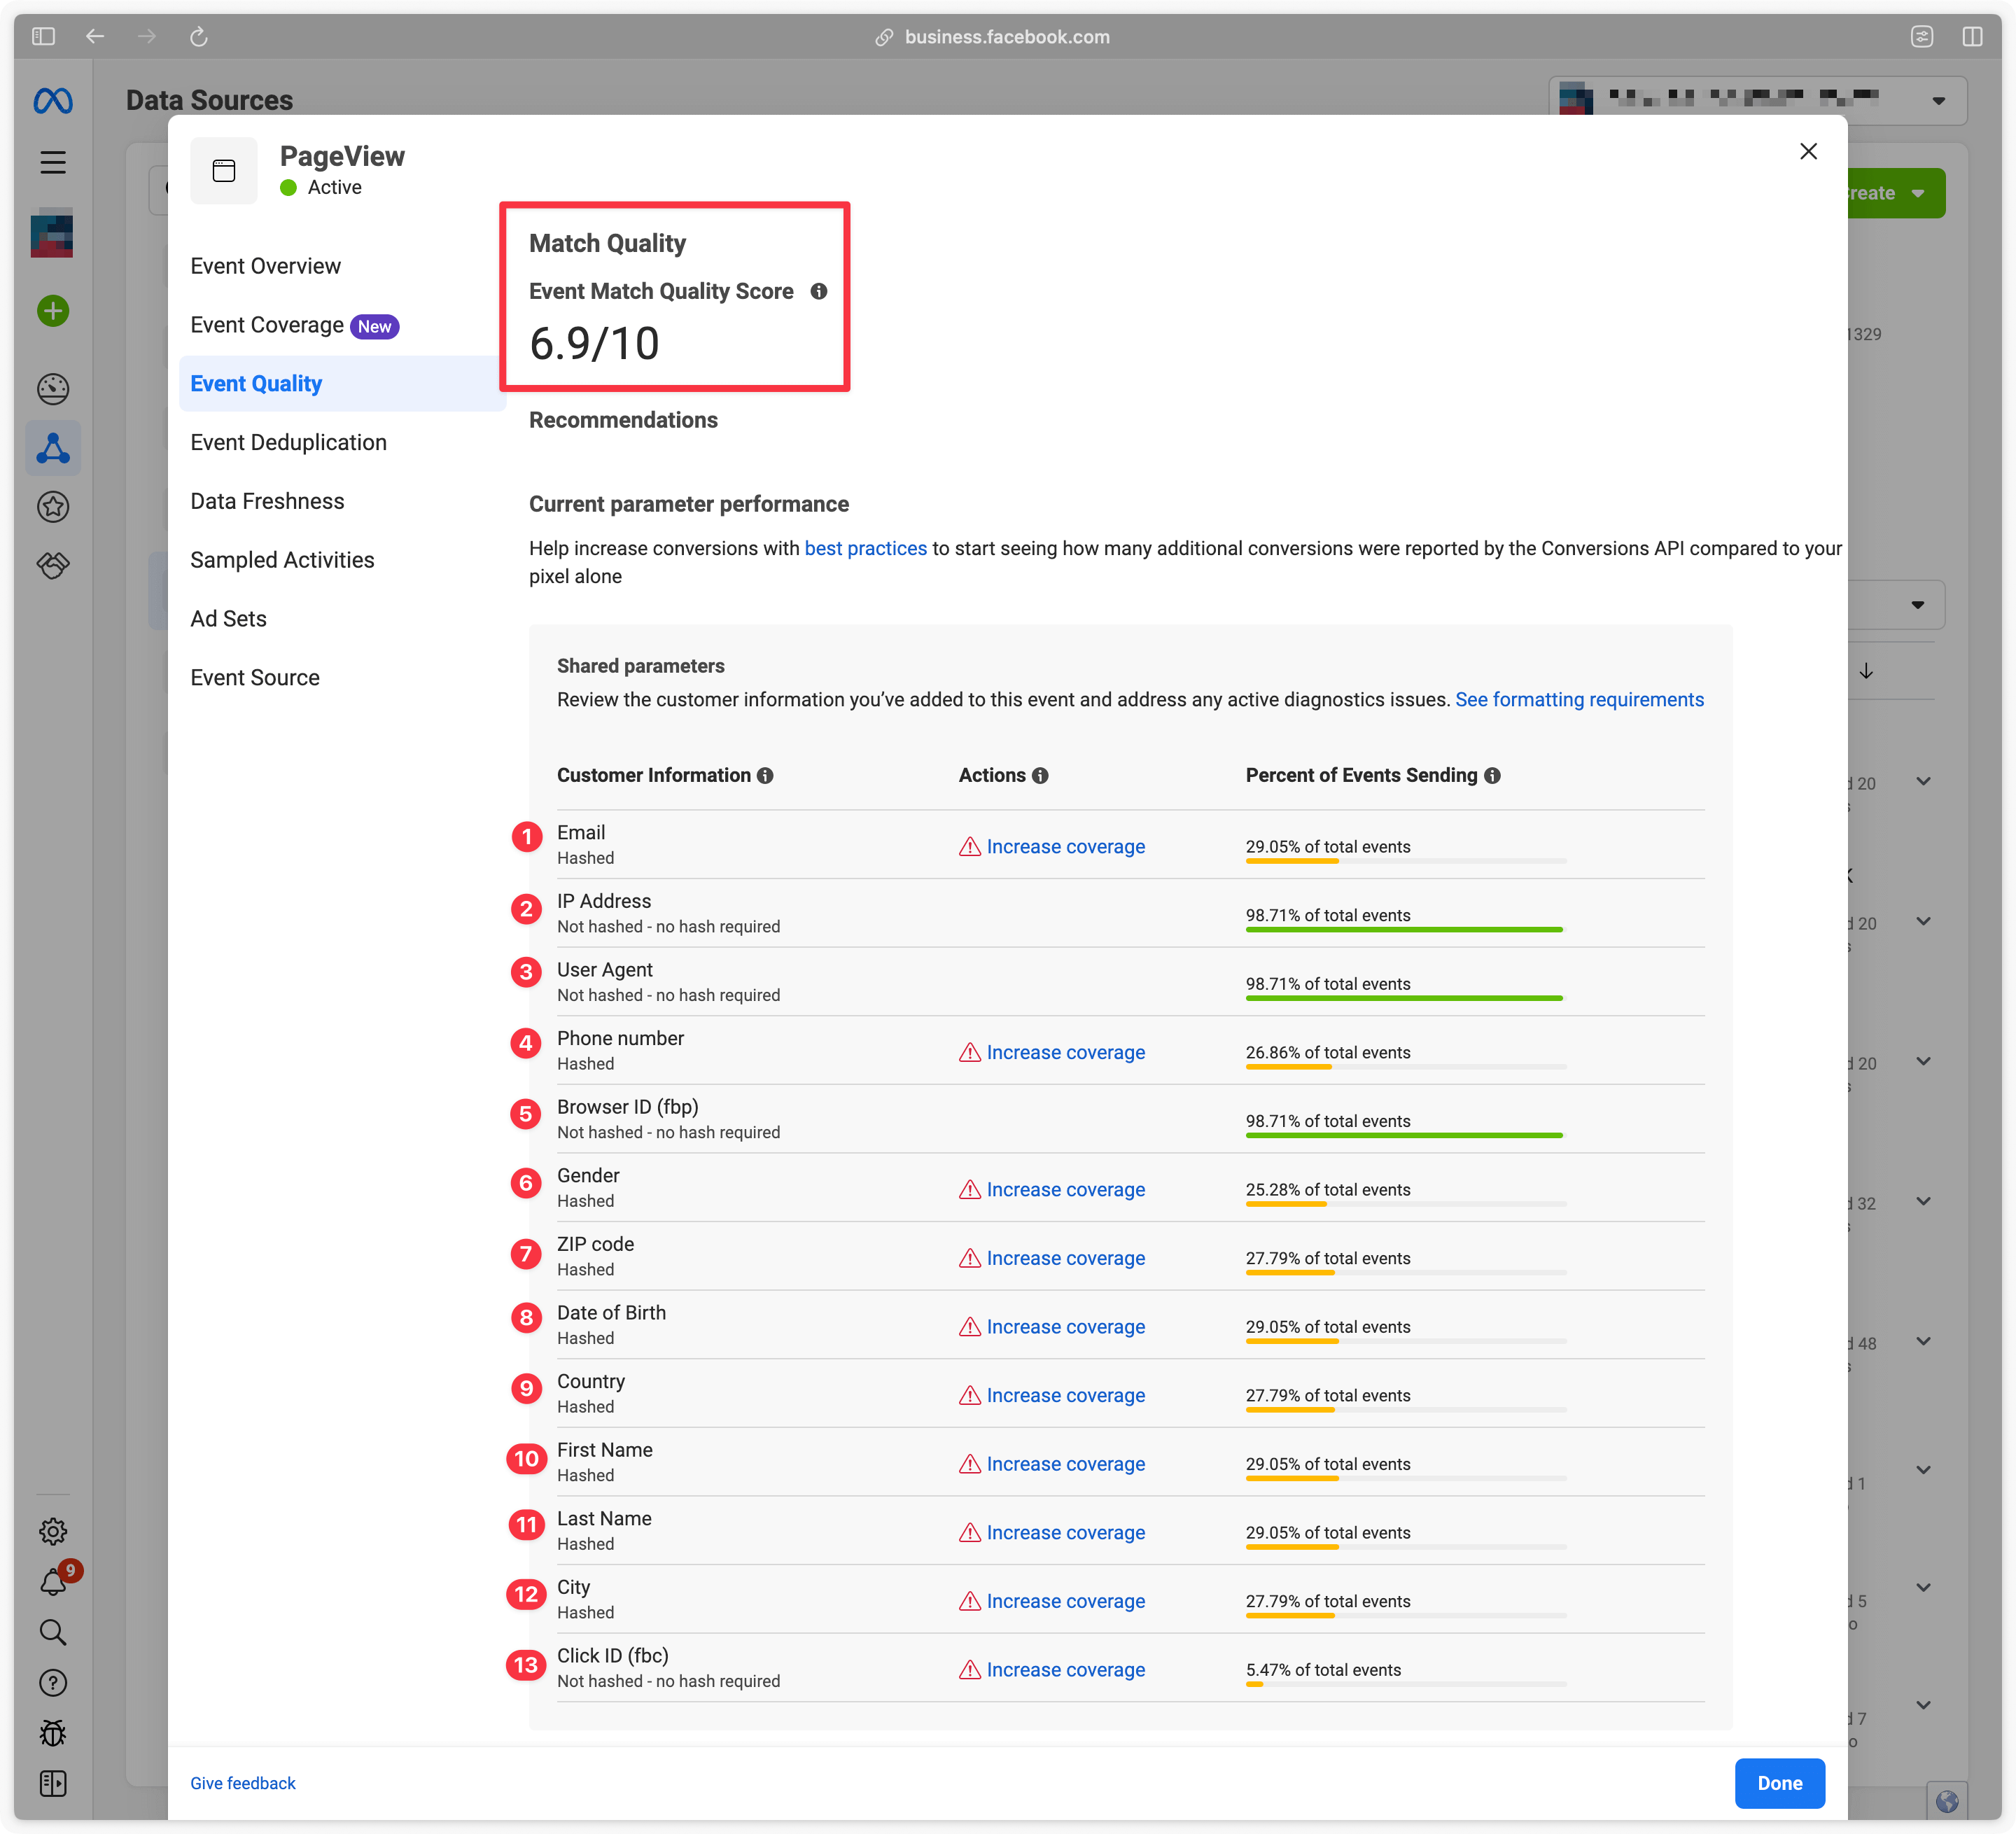Click the Recommendations heading
The image size is (2016, 1834).
click(623, 420)
